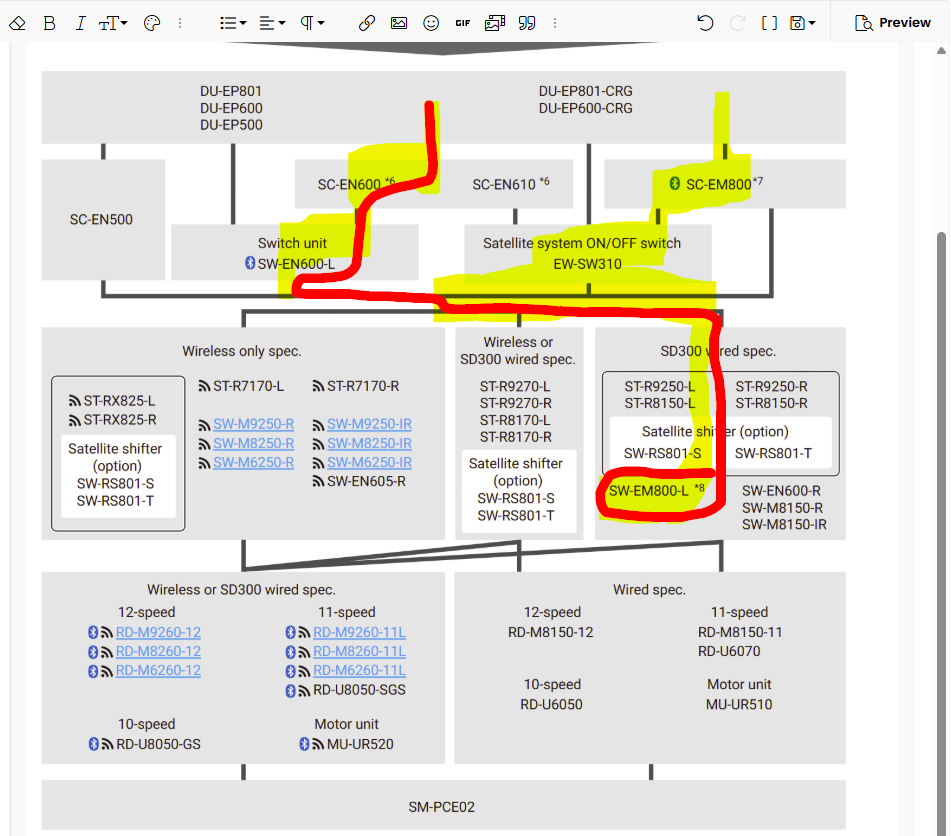Click the SW-EN605-R text

366,481
